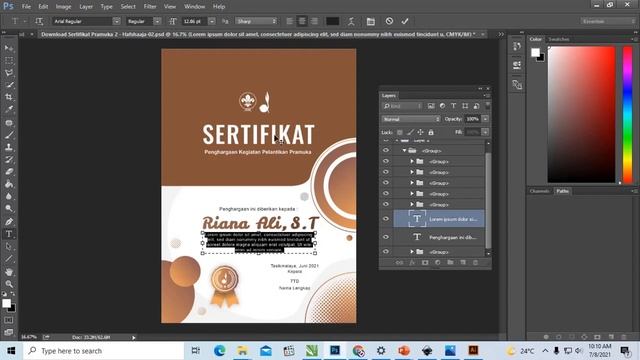Collapse the expanded parent Group folder
This screenshot has width=640, height=360.
coord(404,151)
